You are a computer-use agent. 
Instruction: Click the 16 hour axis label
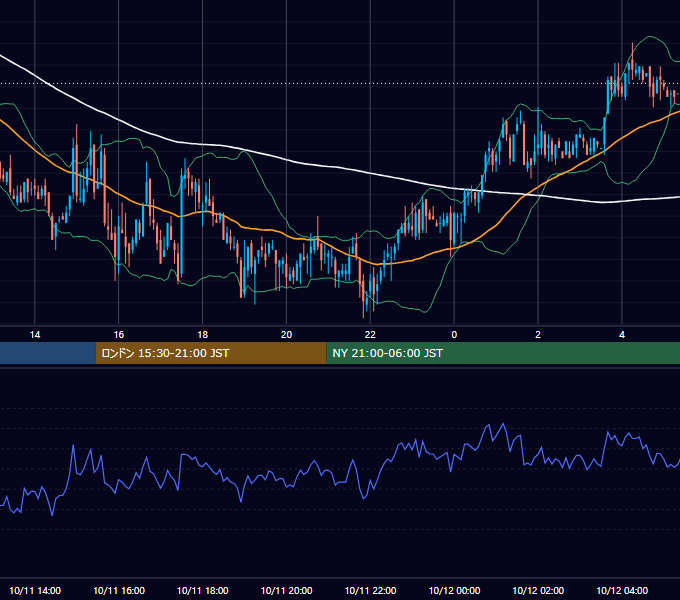pyautogui.click(x=118, y=335)
